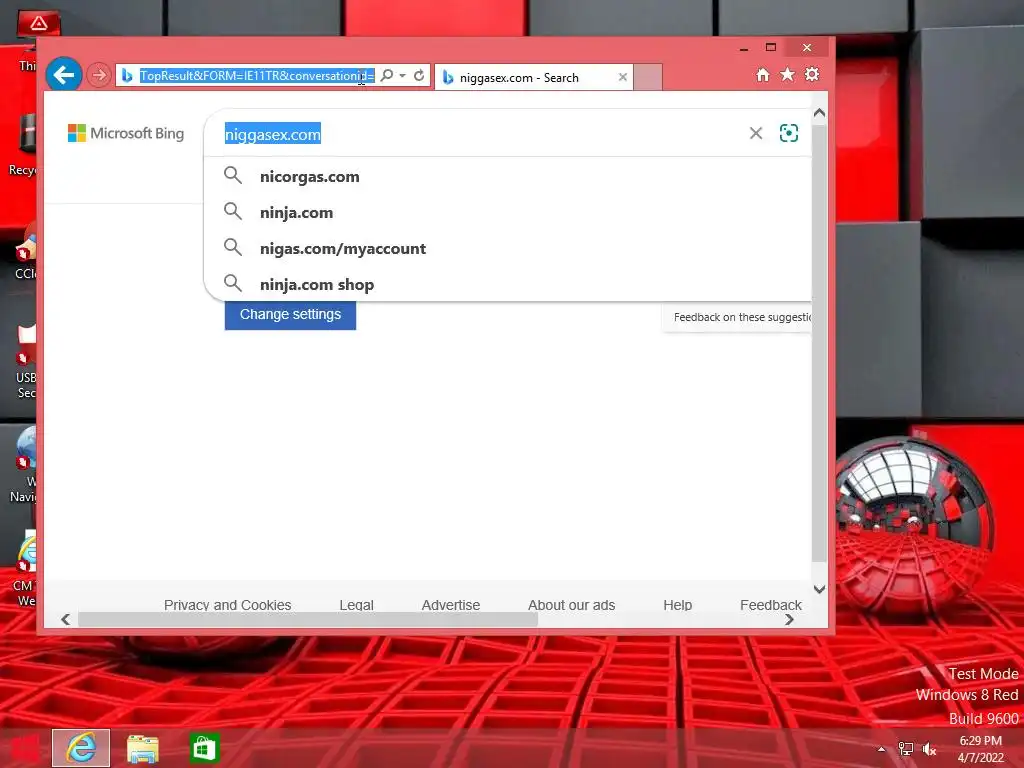Open the address bar autocomplete dropdown arrow
1024x768 pixels.
[403, 76]
